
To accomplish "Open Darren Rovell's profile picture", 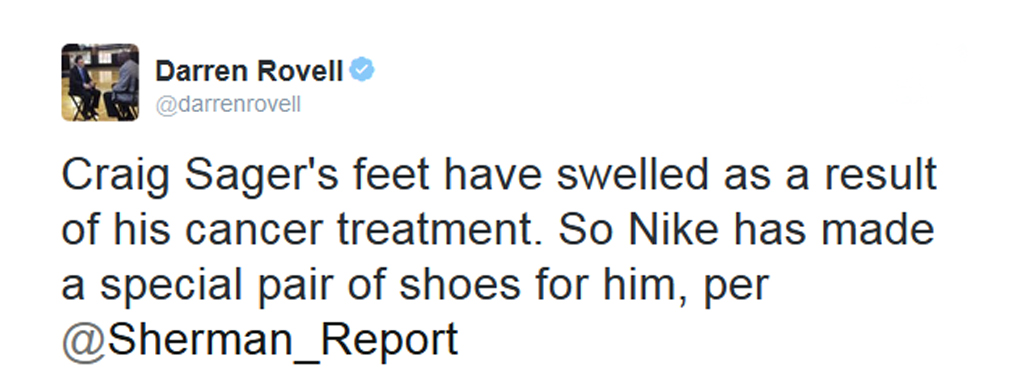I will (x=100, y=82).
